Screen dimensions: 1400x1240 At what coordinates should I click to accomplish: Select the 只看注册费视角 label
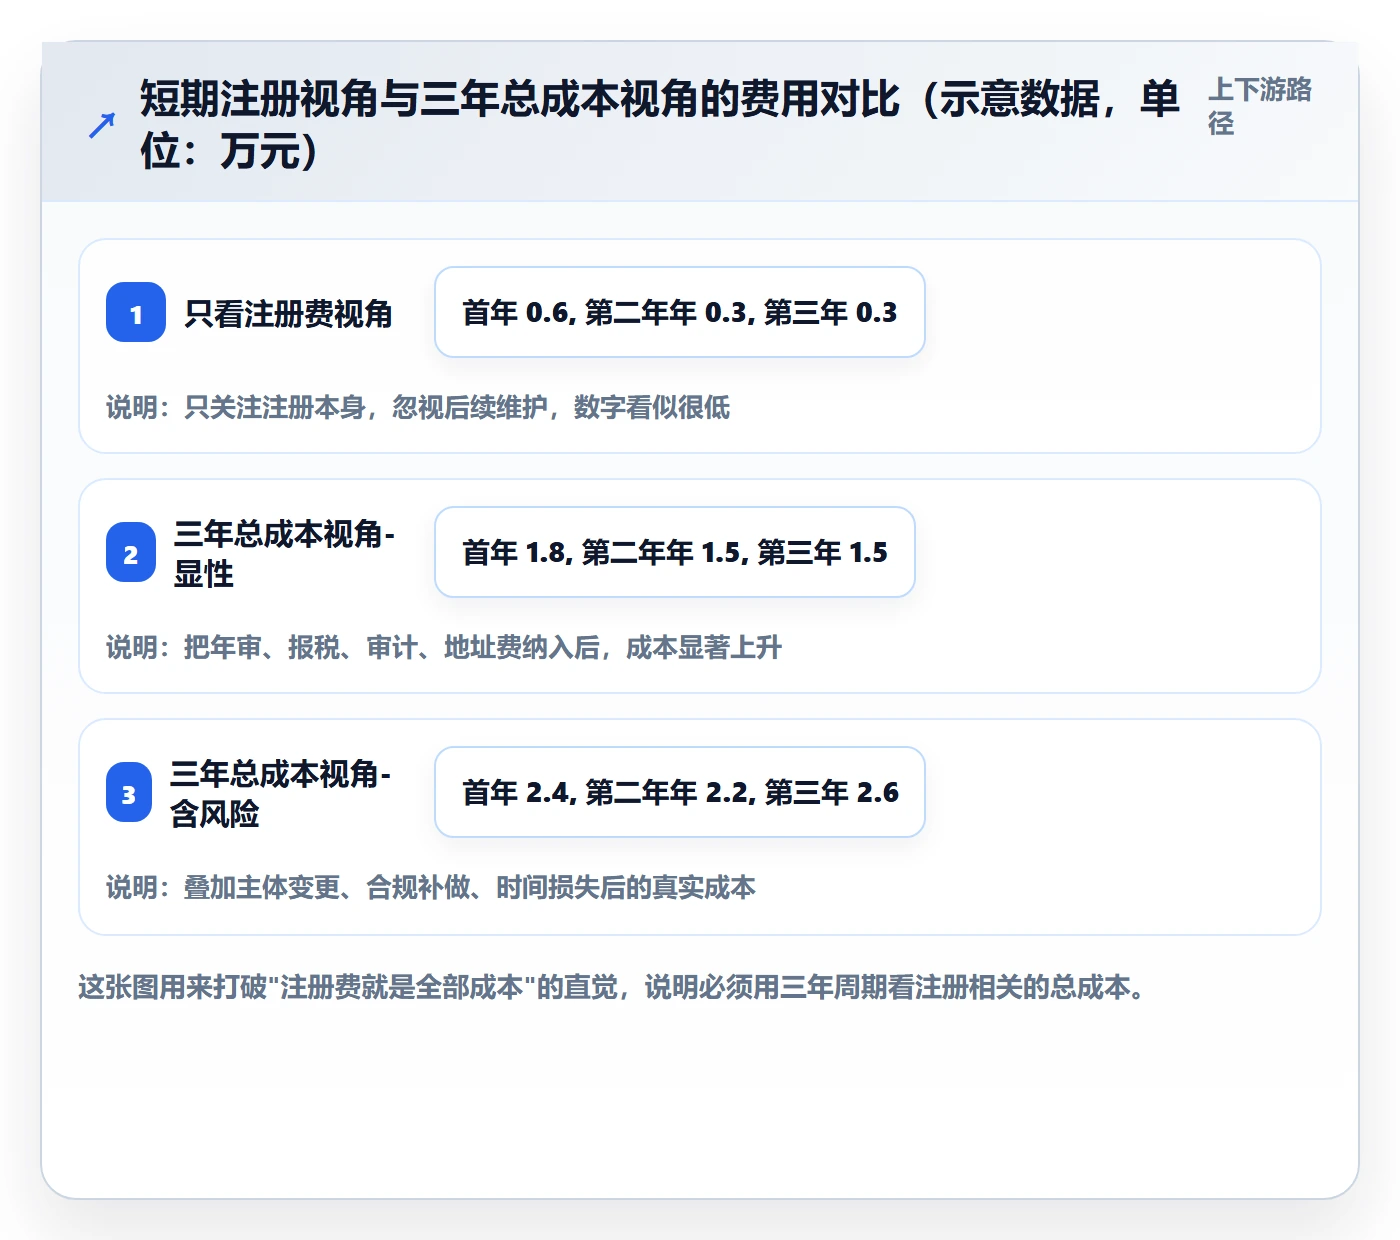[288, 313]
